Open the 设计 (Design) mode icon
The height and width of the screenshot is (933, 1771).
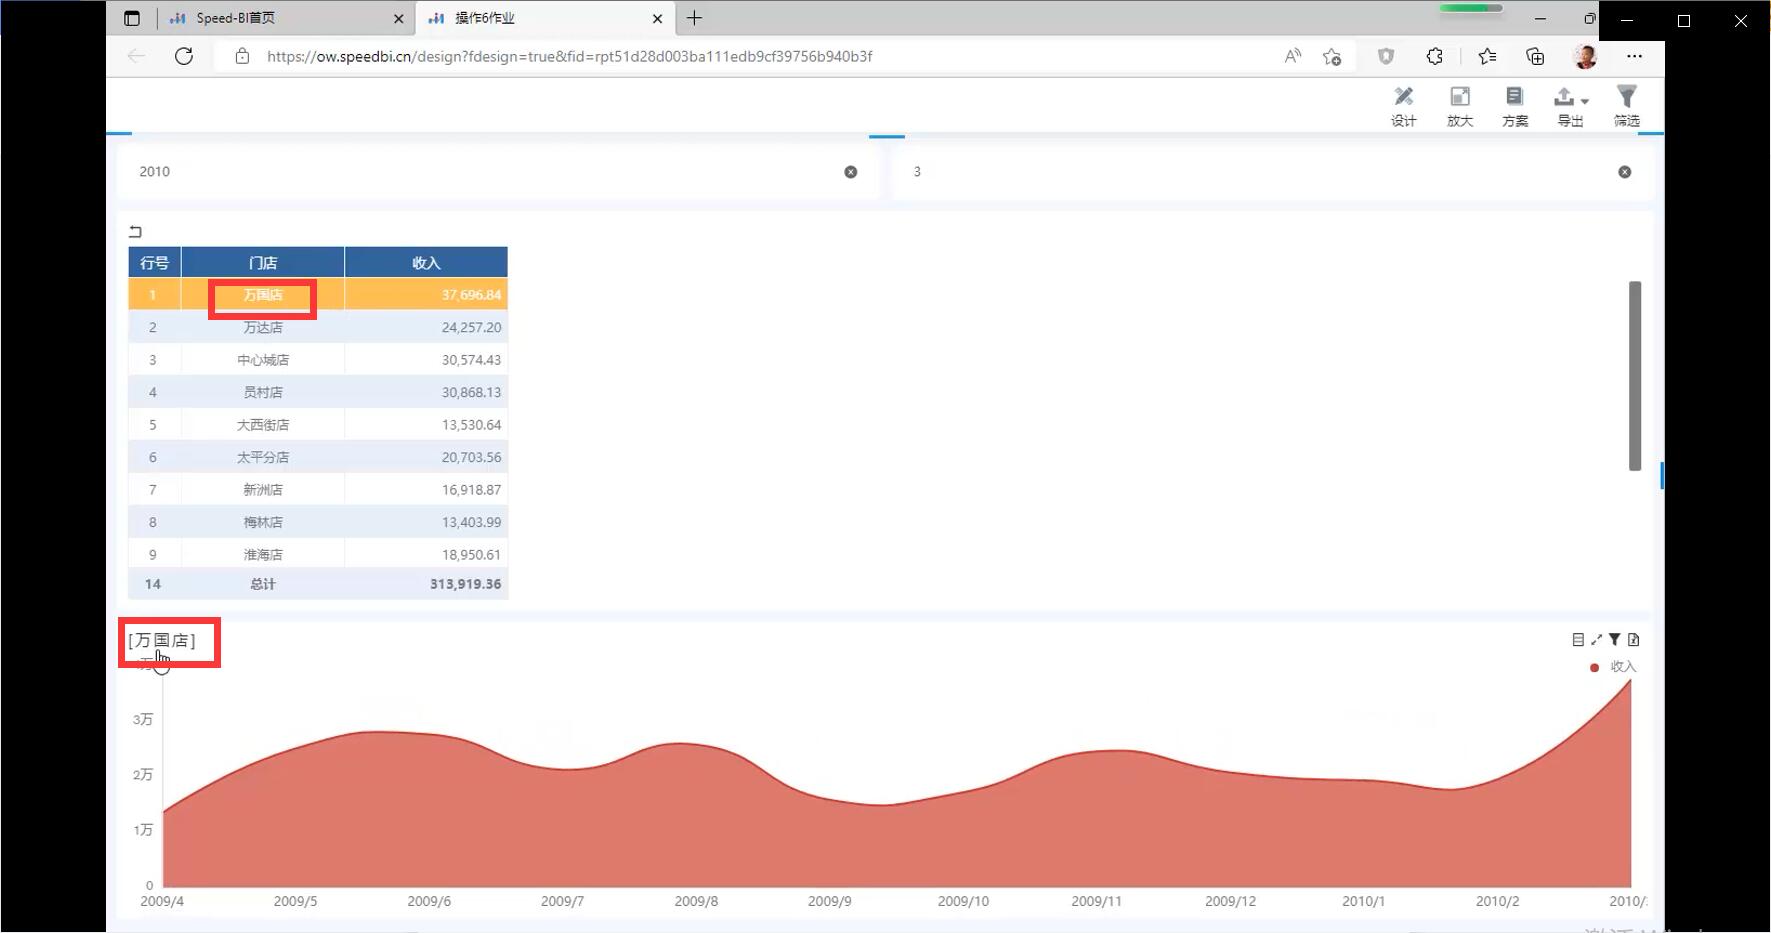[1403, 105]
